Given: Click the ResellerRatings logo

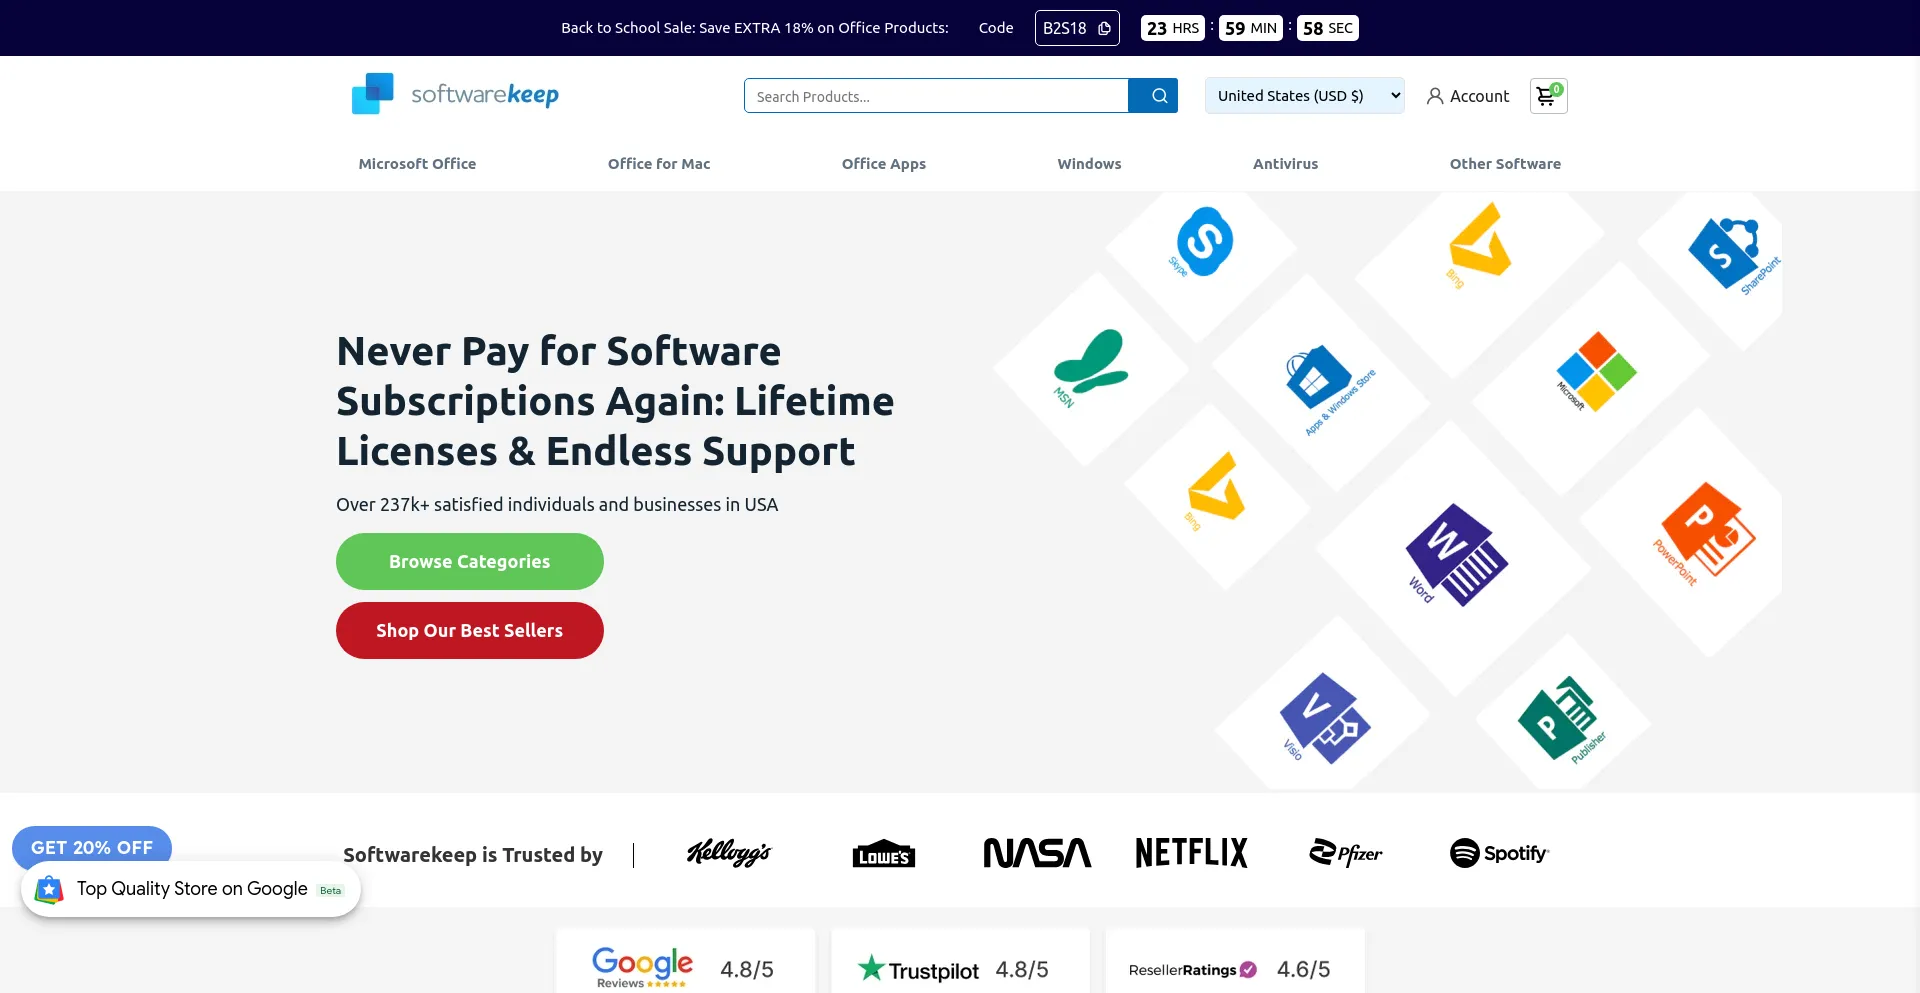Looking at the screenshot, I should pos(1193,969).
